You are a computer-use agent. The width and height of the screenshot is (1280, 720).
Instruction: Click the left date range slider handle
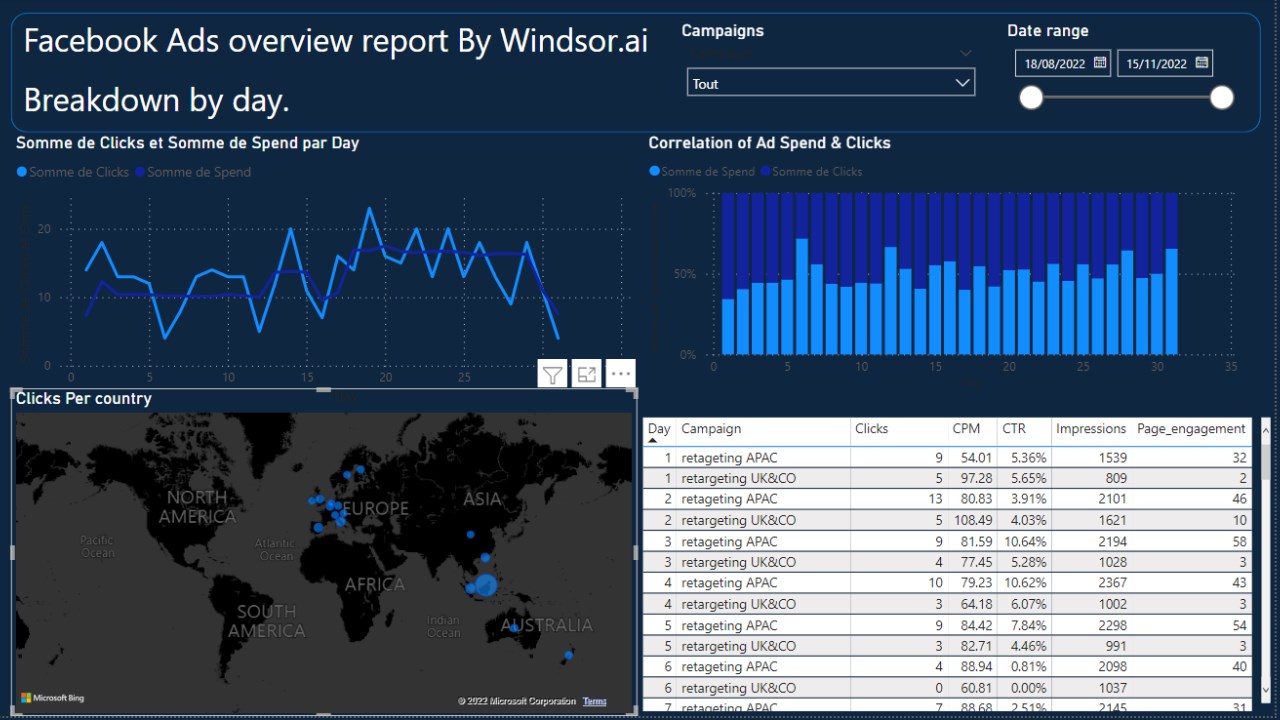[x=1031, y=97]
